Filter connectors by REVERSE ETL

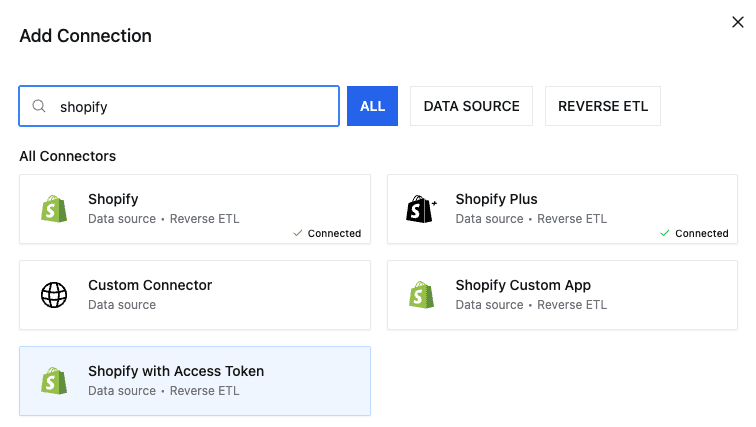(603, 106)
